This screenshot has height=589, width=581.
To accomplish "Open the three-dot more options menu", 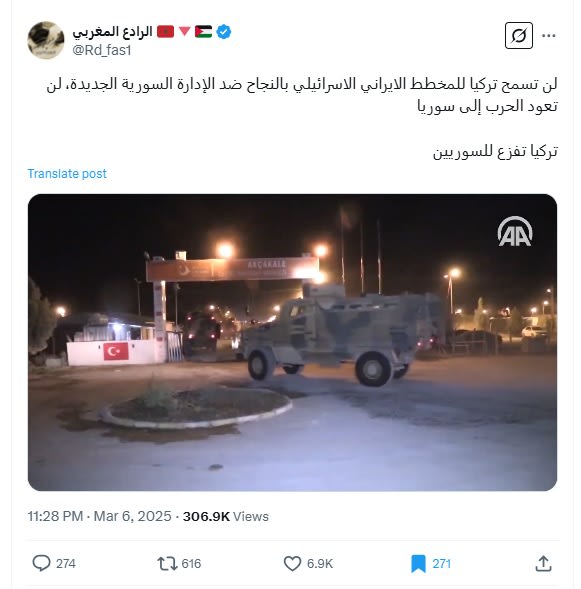I will (x=549, y=36).
